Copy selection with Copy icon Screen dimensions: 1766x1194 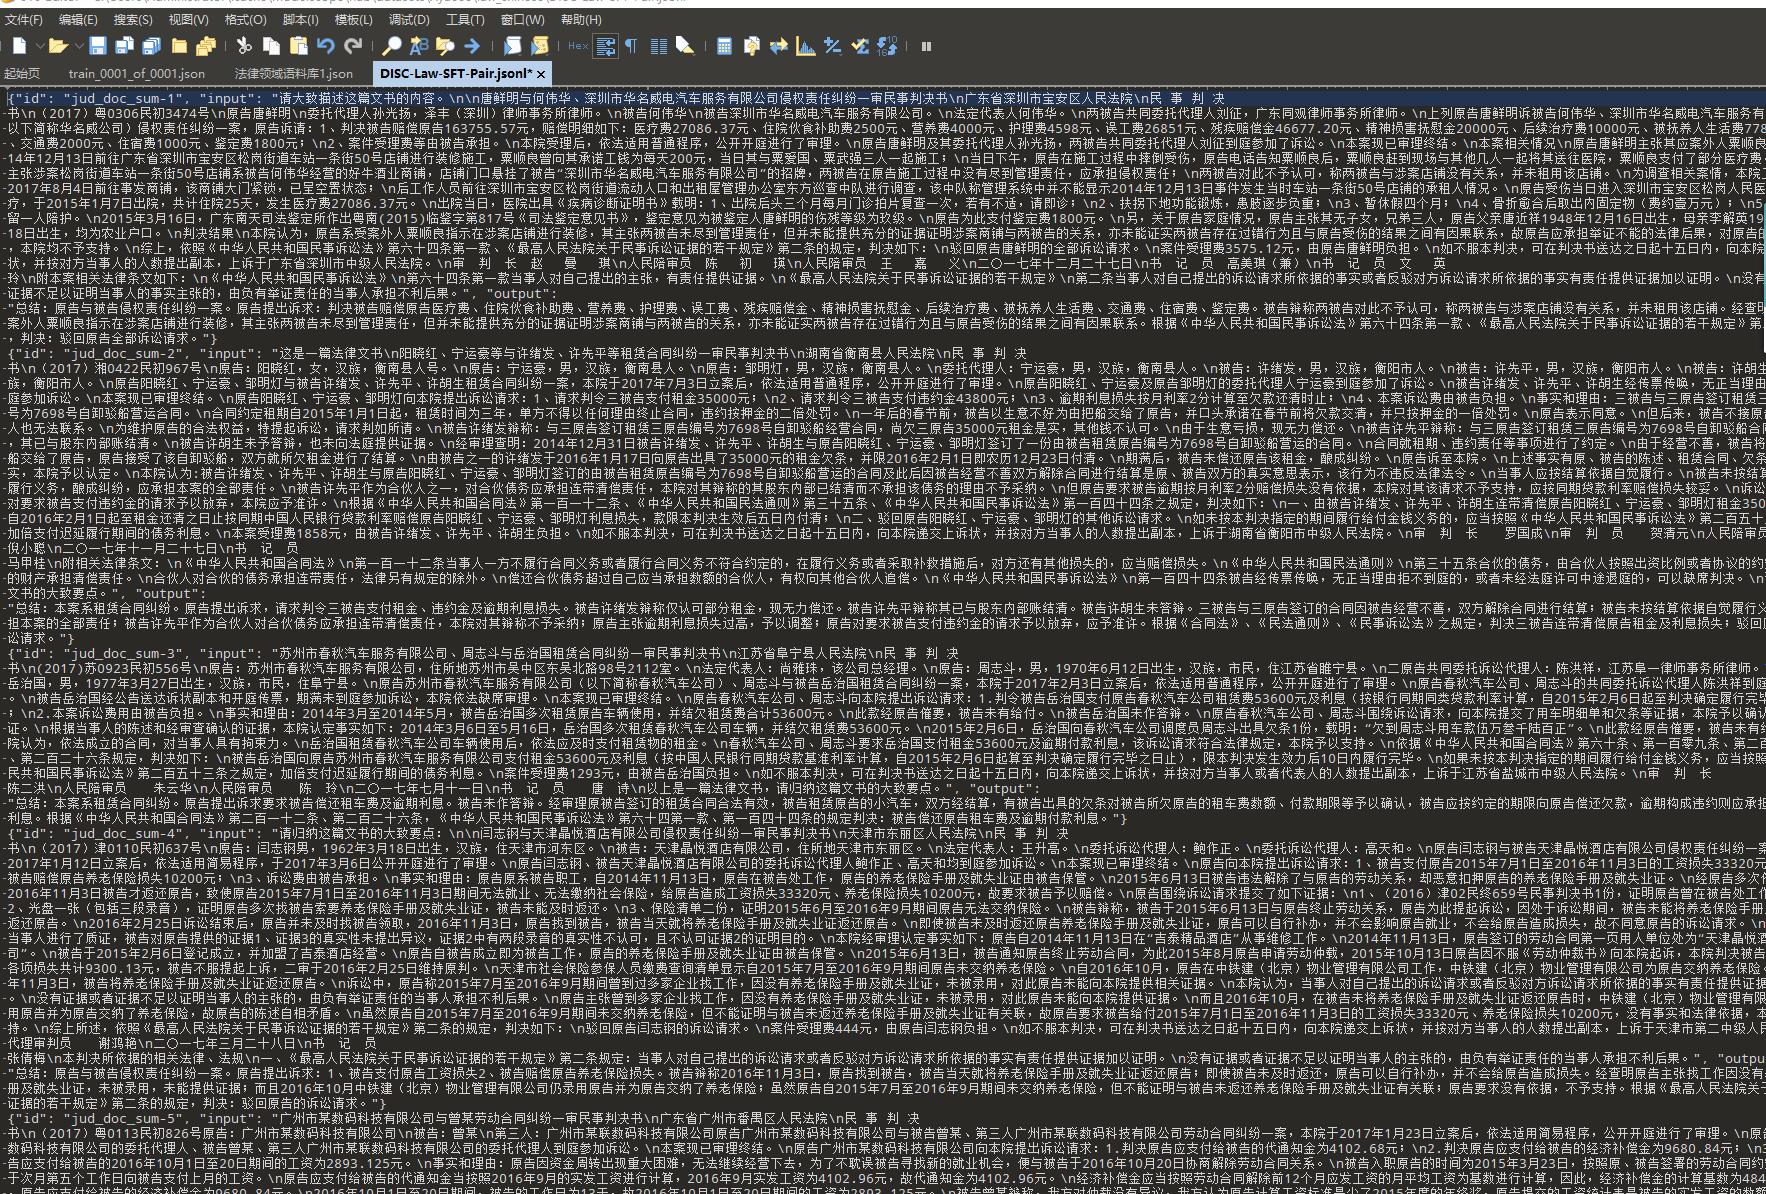(271, 45)
